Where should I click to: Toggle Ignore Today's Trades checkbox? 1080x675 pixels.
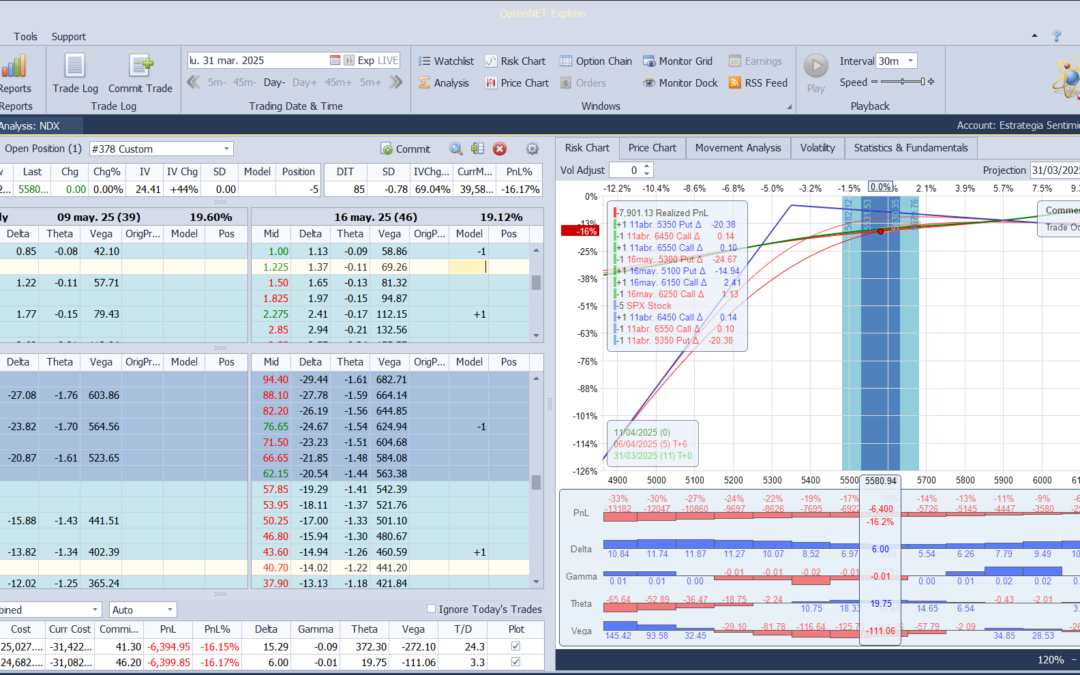[431, 609]
